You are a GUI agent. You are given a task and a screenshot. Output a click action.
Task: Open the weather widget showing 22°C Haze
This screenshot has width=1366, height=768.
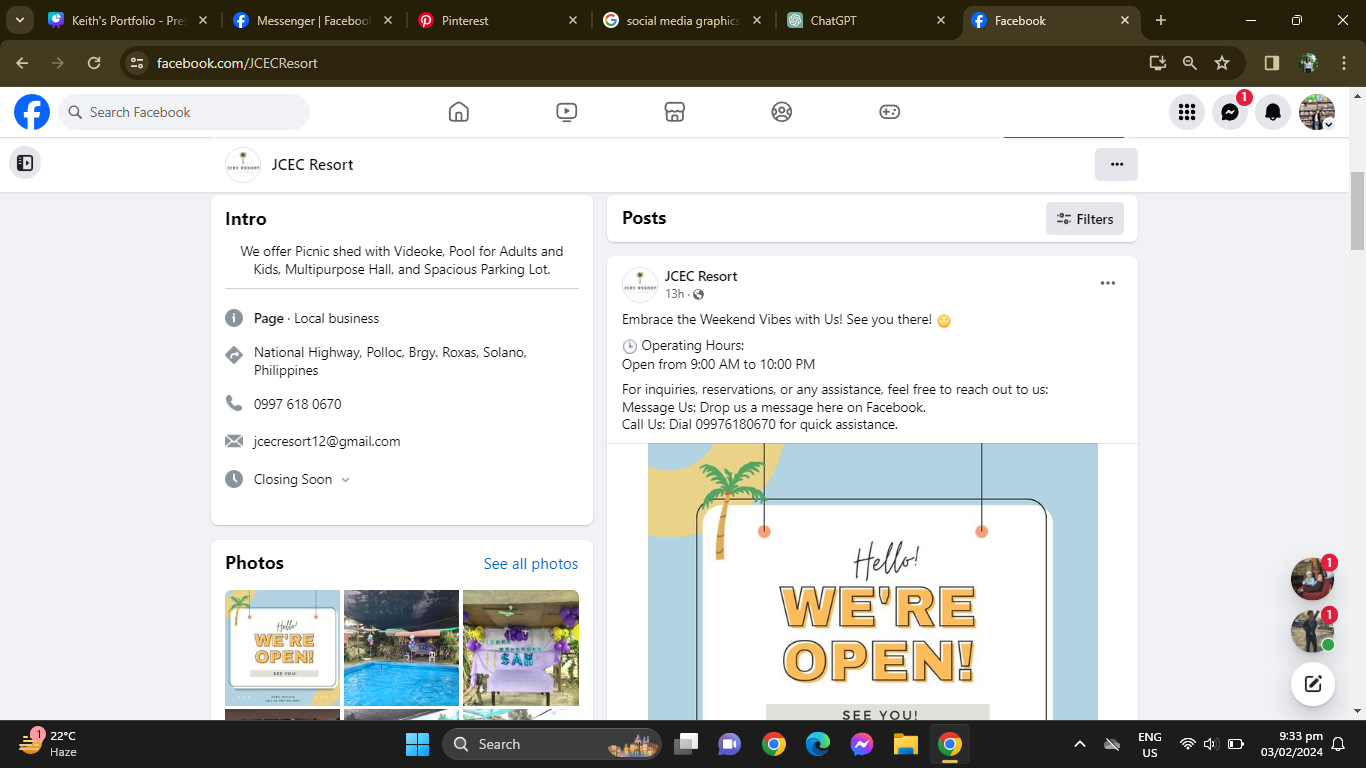[48, 744]
